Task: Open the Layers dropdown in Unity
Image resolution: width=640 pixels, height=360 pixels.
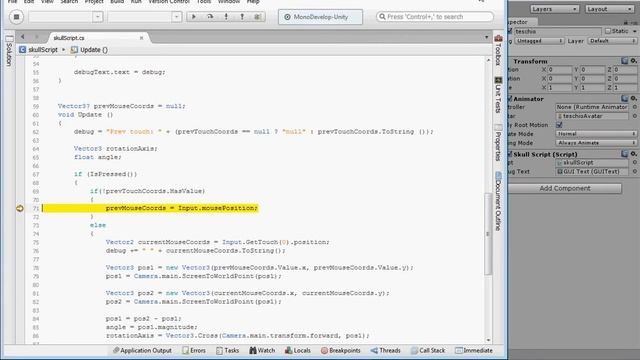Action: click(x=554, y=9)
